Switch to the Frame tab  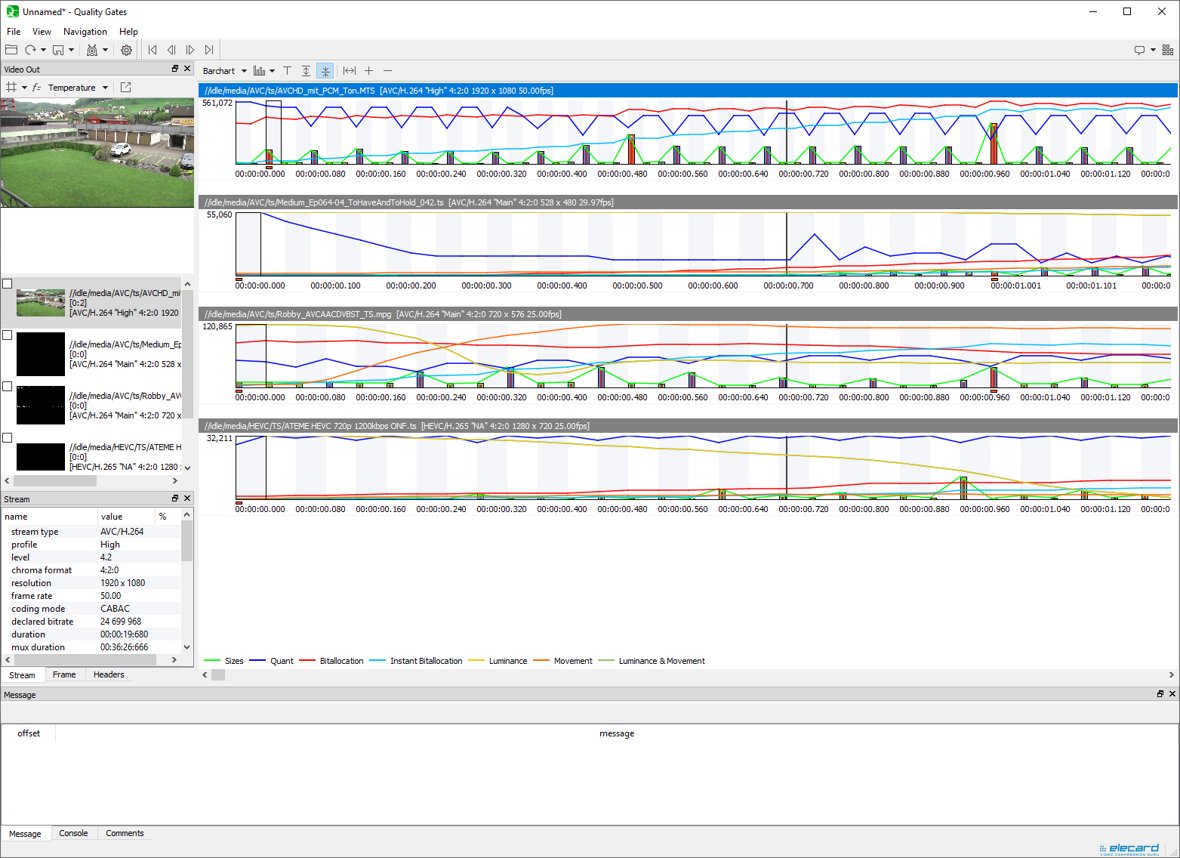point(64,674)
